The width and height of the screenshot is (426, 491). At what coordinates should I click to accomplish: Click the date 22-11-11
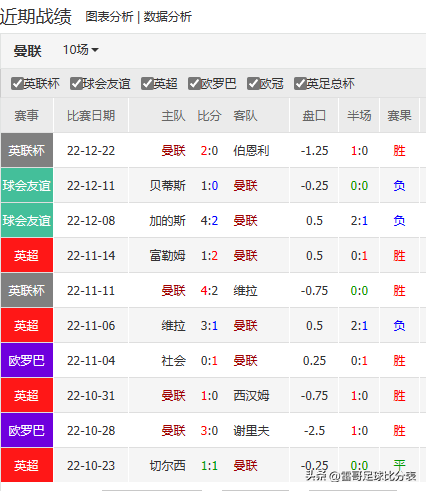pyautogui.click(x=91, y=291)
